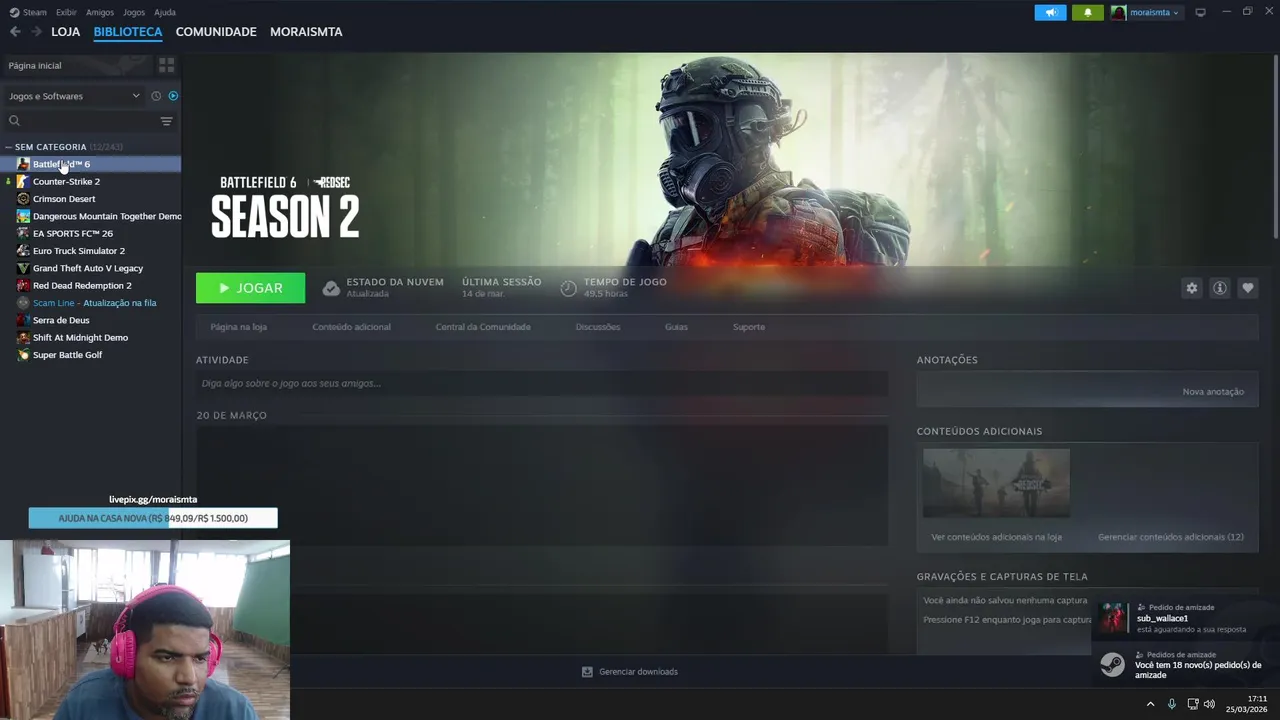
Task: Switch to the BIBLIOTECA tab
Action: coord(128,32)
